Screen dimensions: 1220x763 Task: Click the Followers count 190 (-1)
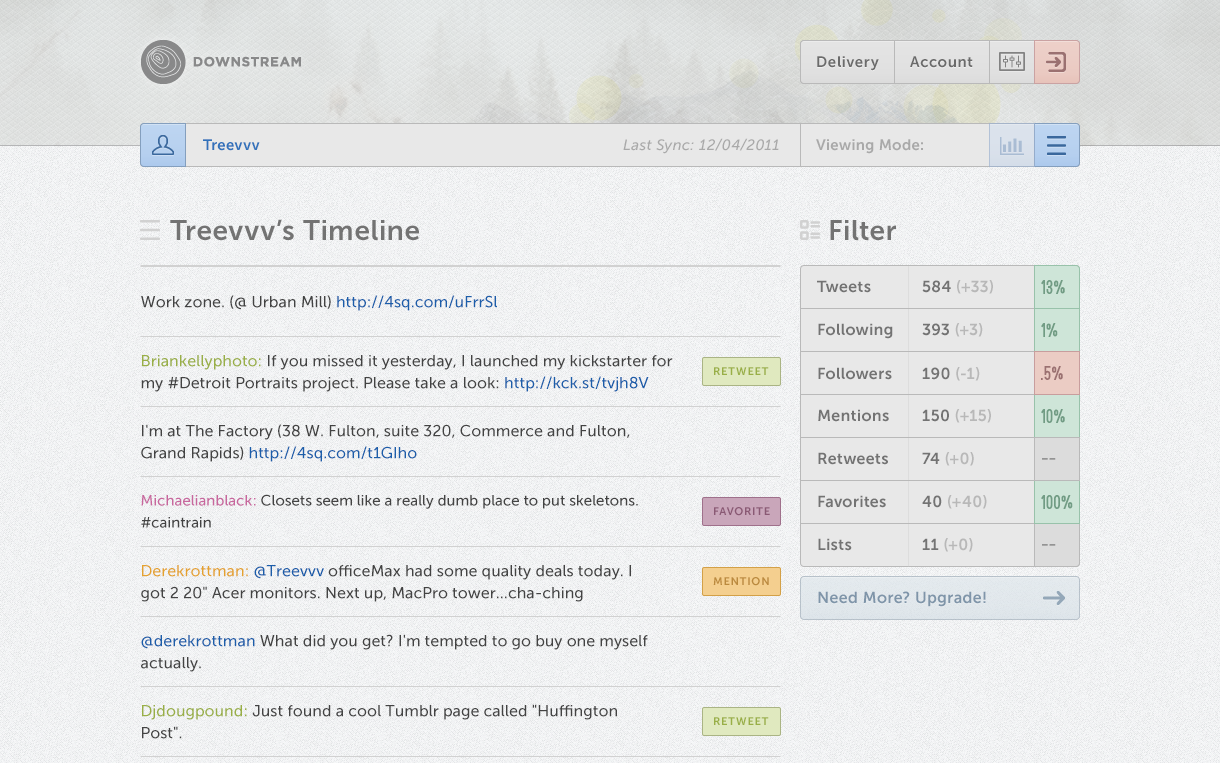point(951,373)
